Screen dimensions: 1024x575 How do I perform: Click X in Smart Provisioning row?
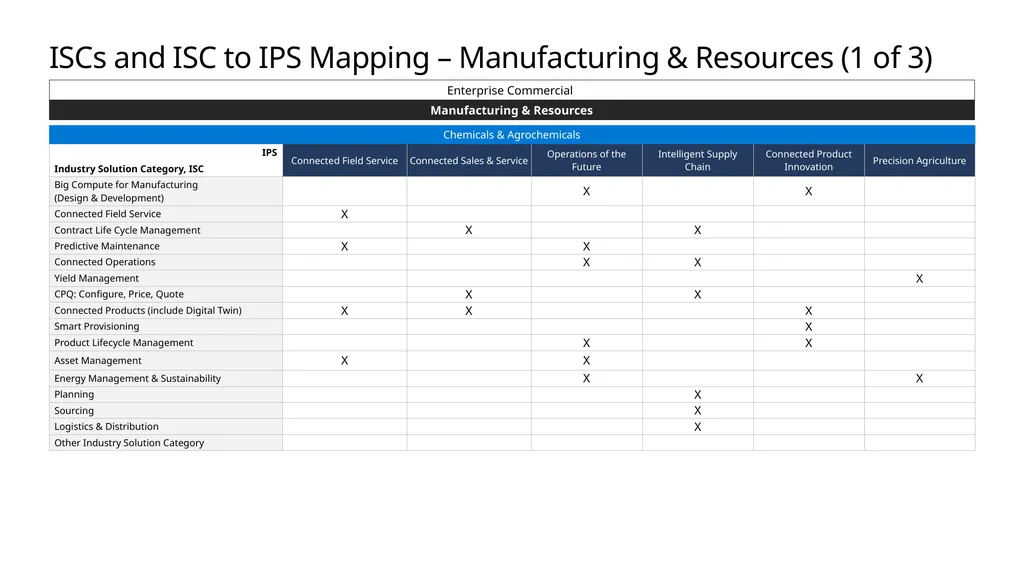808,327
